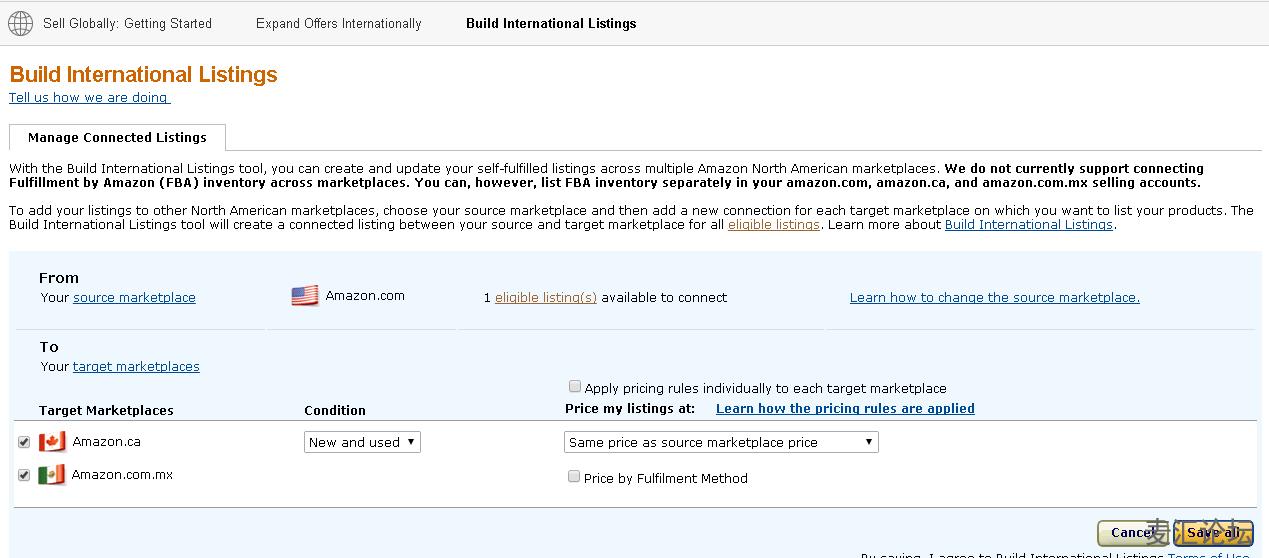Expand the Same price as source marketplace dropdown
Image resolution: width=1269 pixels, height=558 pixels.
[721, 442]
